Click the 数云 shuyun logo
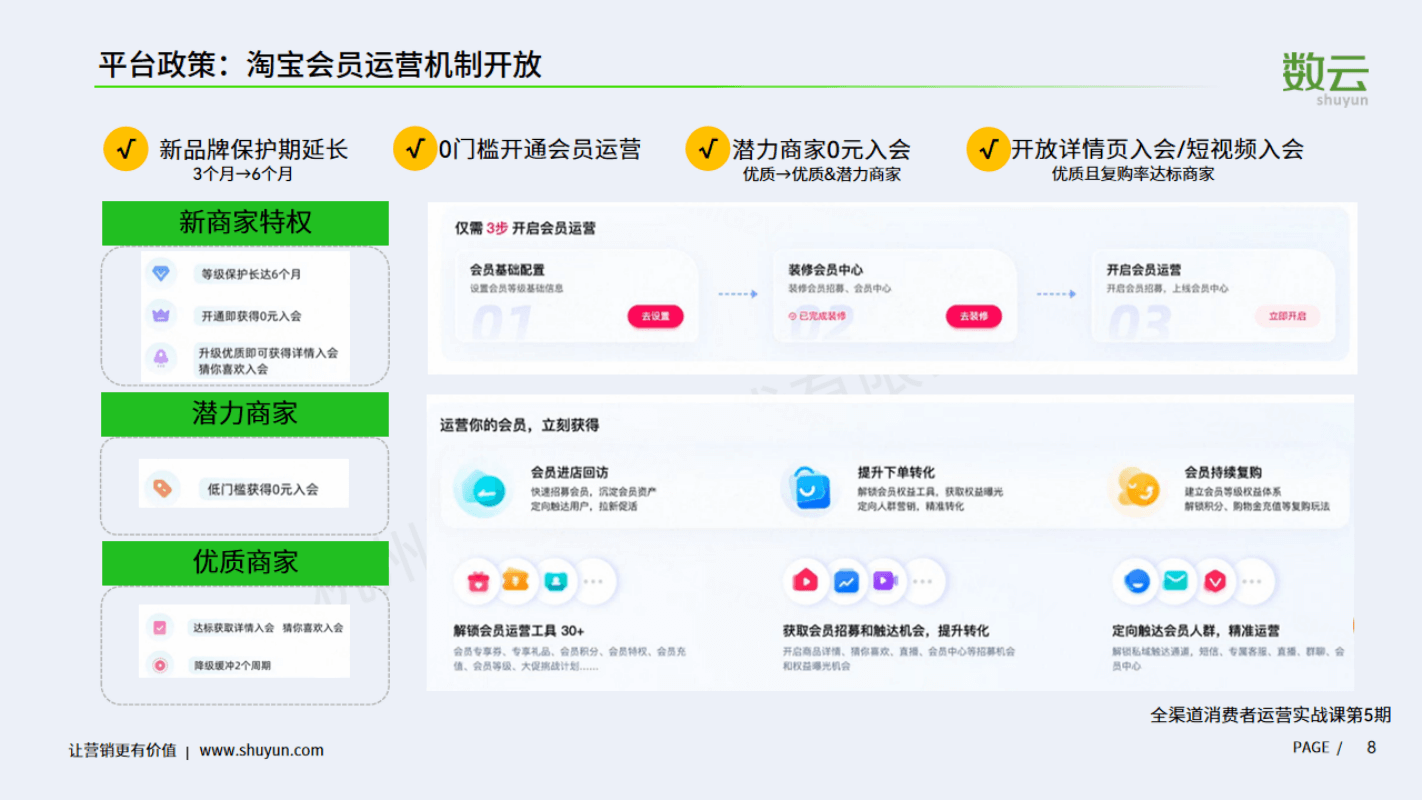Screen dimensions: 1422x800 pyautogui.click(x=1326, y=78)
